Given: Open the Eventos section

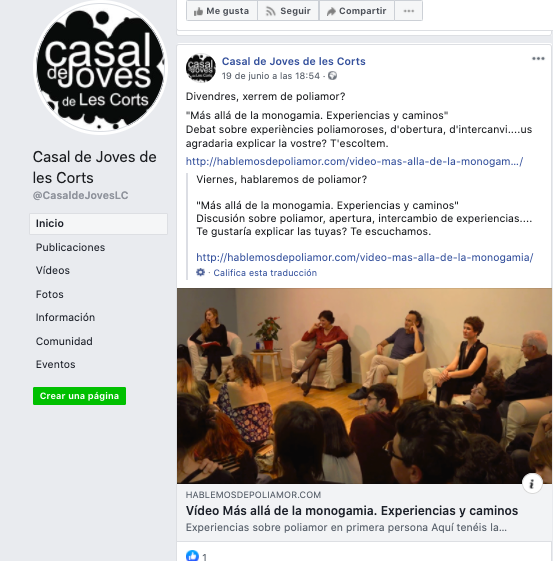Looking at the screenshot, I should pos(55,364).
